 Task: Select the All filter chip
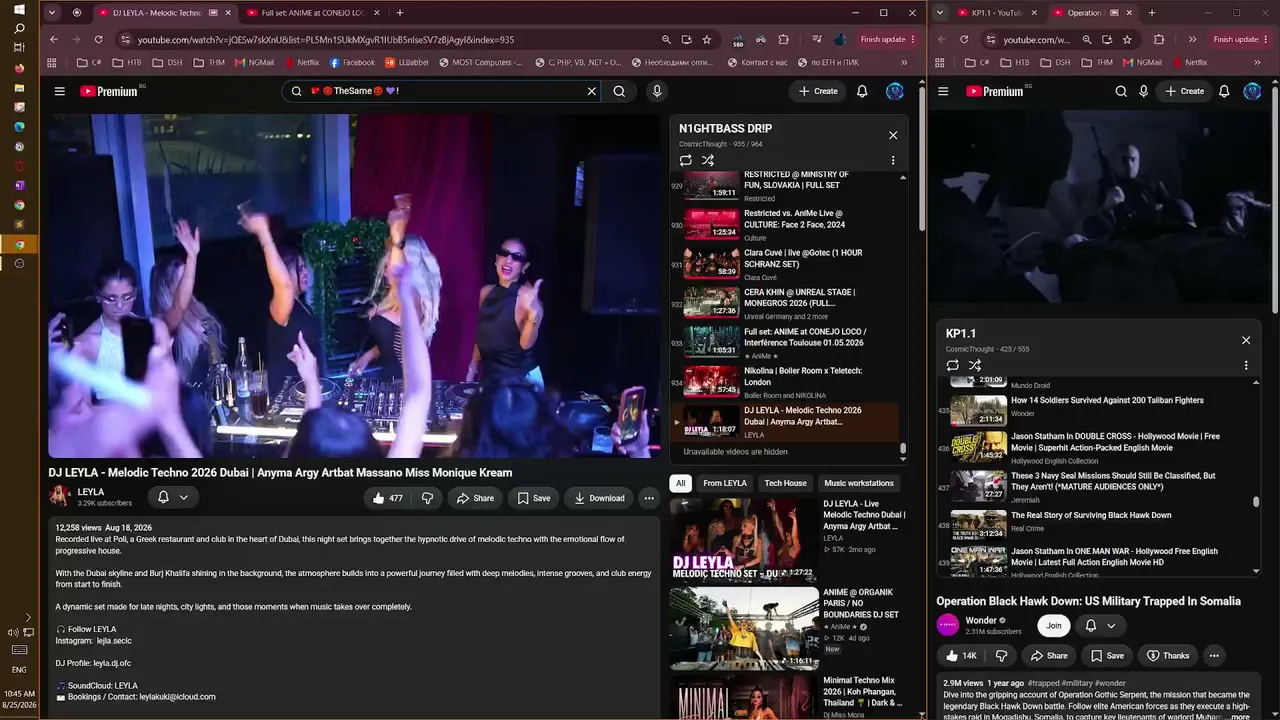pos(681,483)
